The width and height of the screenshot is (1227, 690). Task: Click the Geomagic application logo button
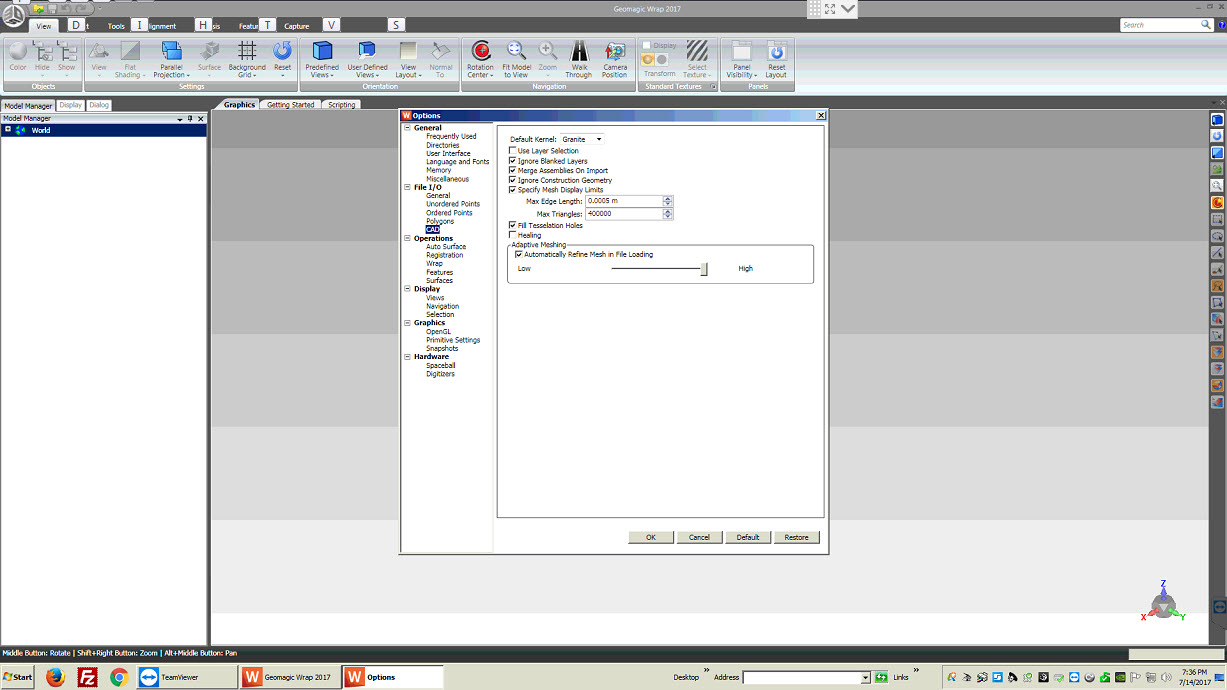(x=13, y=14)
